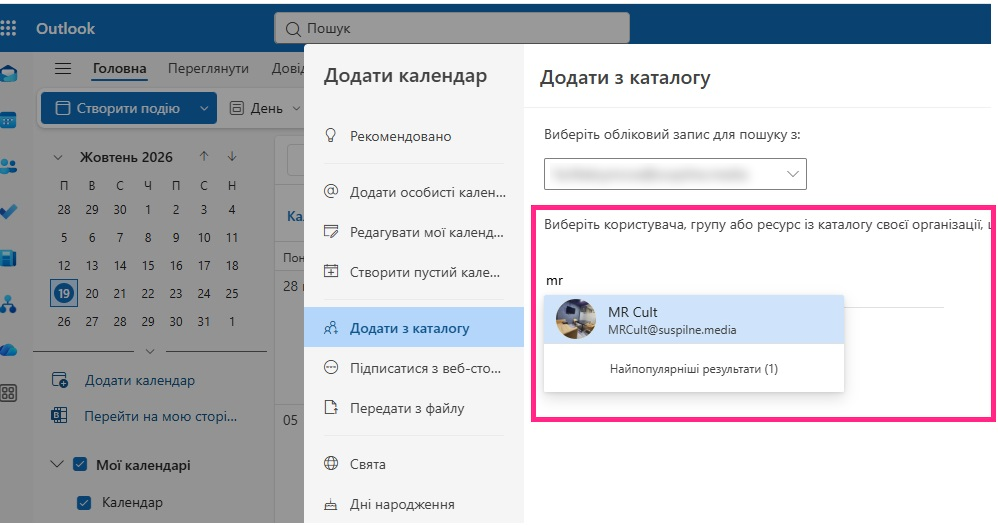Click Додати календар link in sidebar

(140, 381)
